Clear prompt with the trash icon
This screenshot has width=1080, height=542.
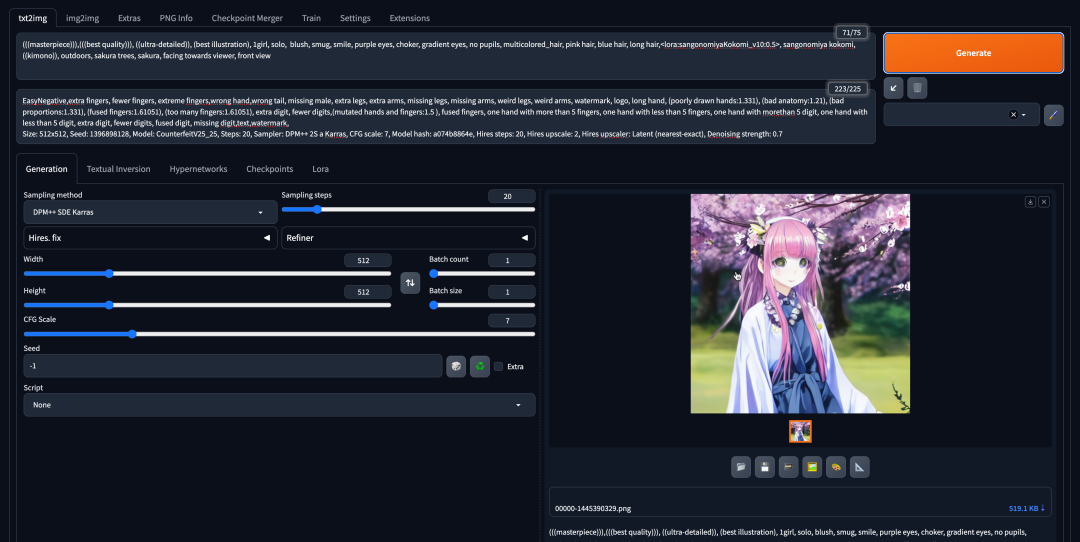(917, 88)
